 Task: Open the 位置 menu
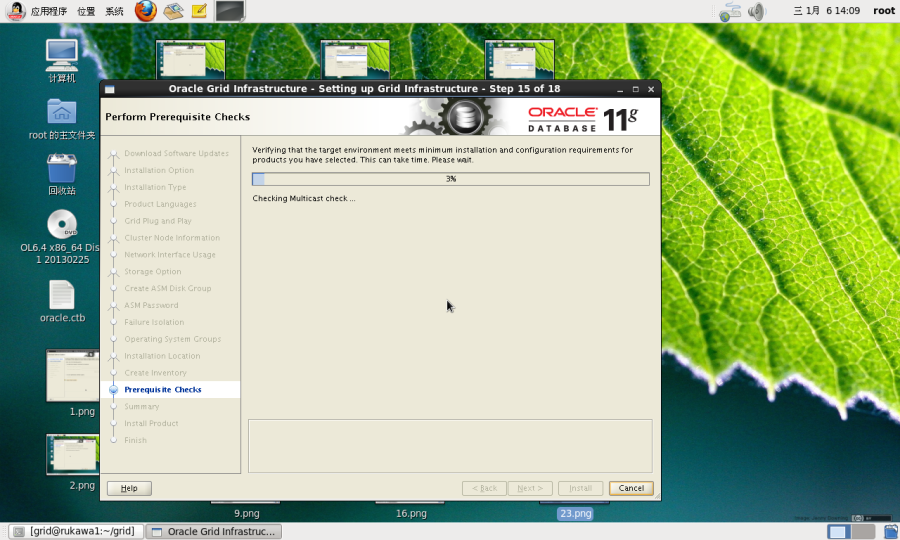coord(86,11)
